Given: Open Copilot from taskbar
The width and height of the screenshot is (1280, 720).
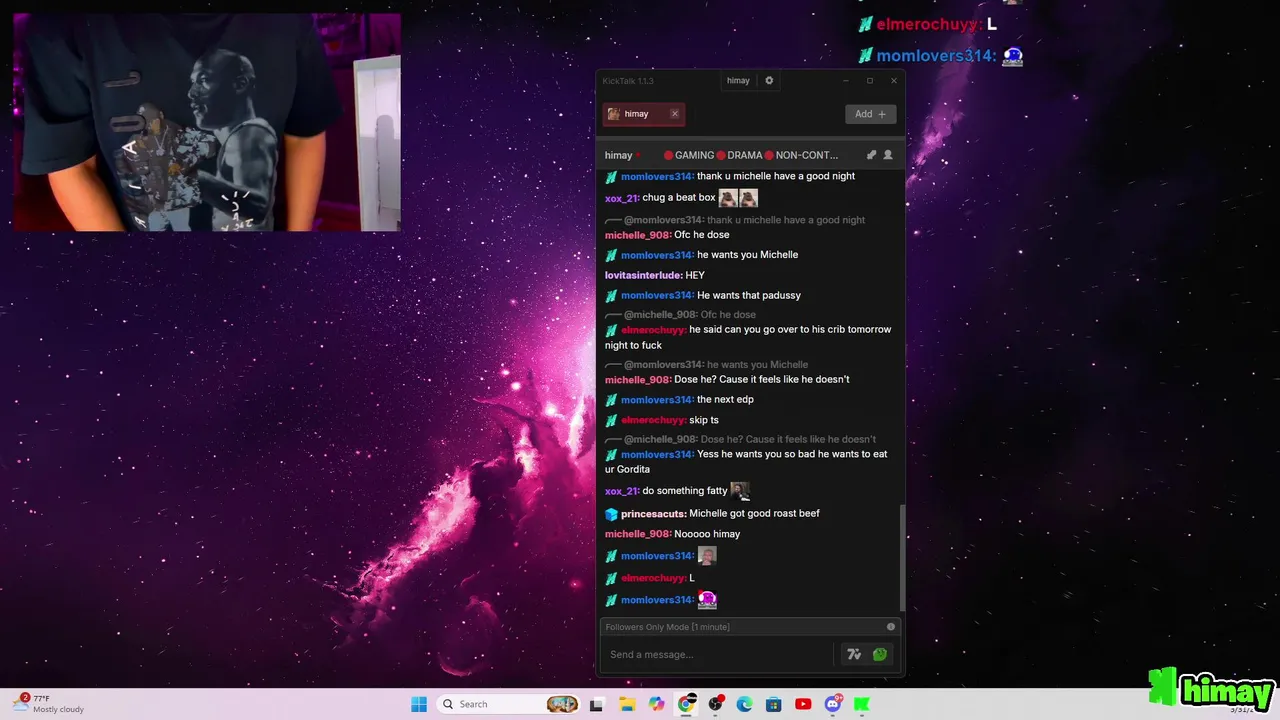Looking at the screenshot, I should (656, 704).
